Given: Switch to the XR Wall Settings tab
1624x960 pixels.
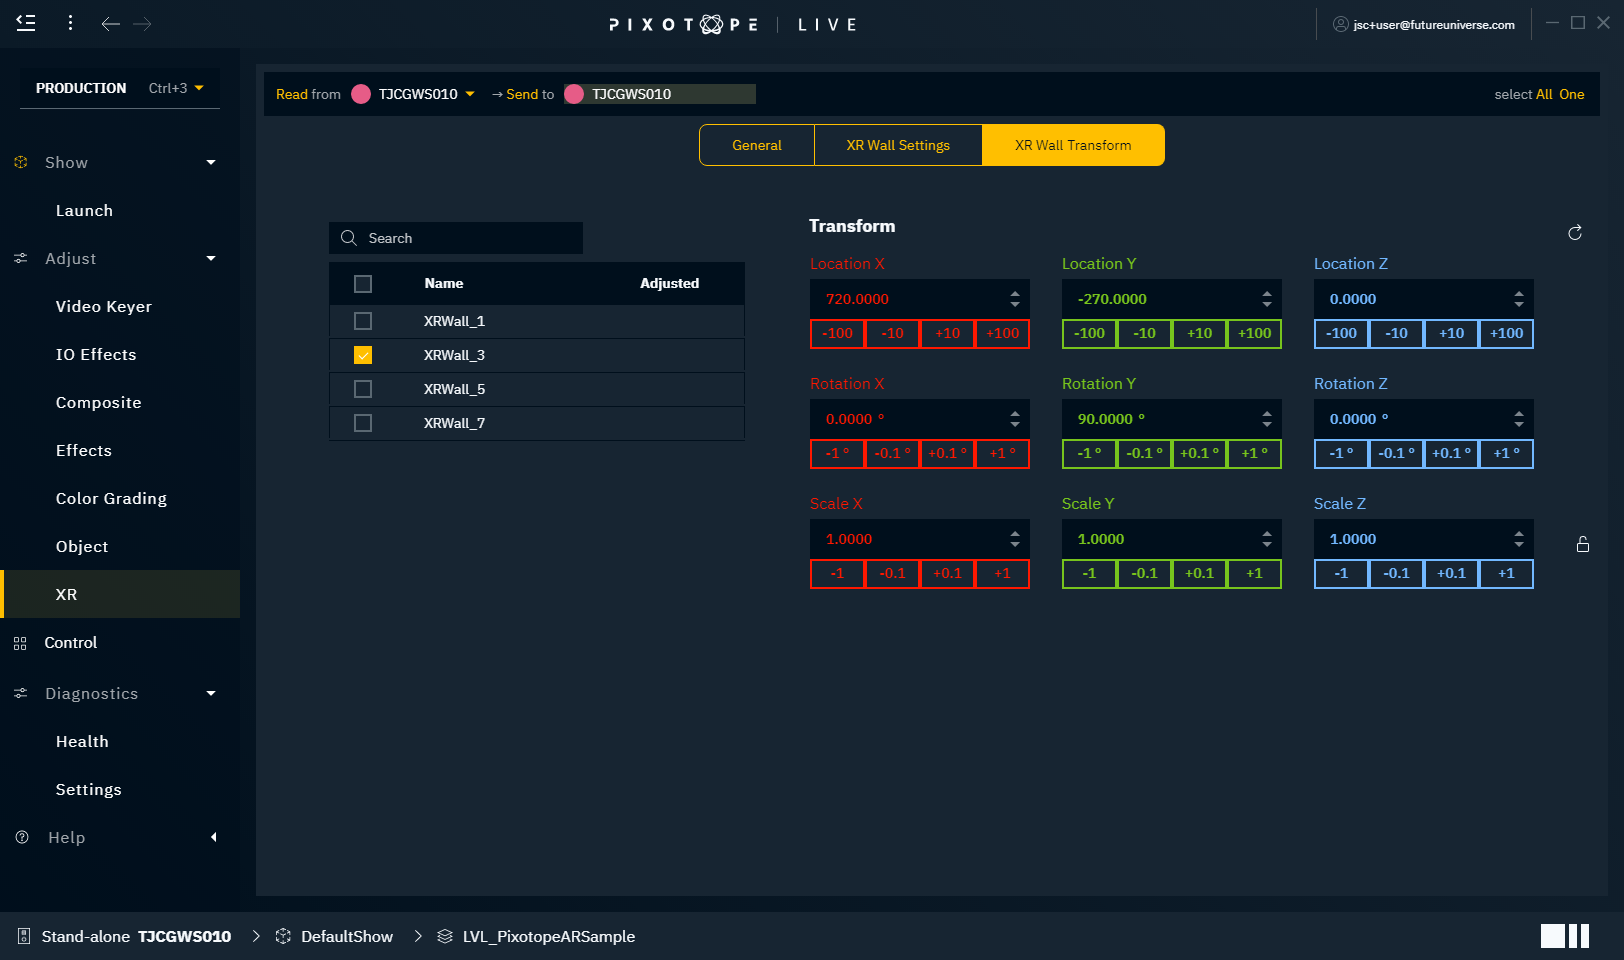Looking at the screenshot, I should pos(898,145).
